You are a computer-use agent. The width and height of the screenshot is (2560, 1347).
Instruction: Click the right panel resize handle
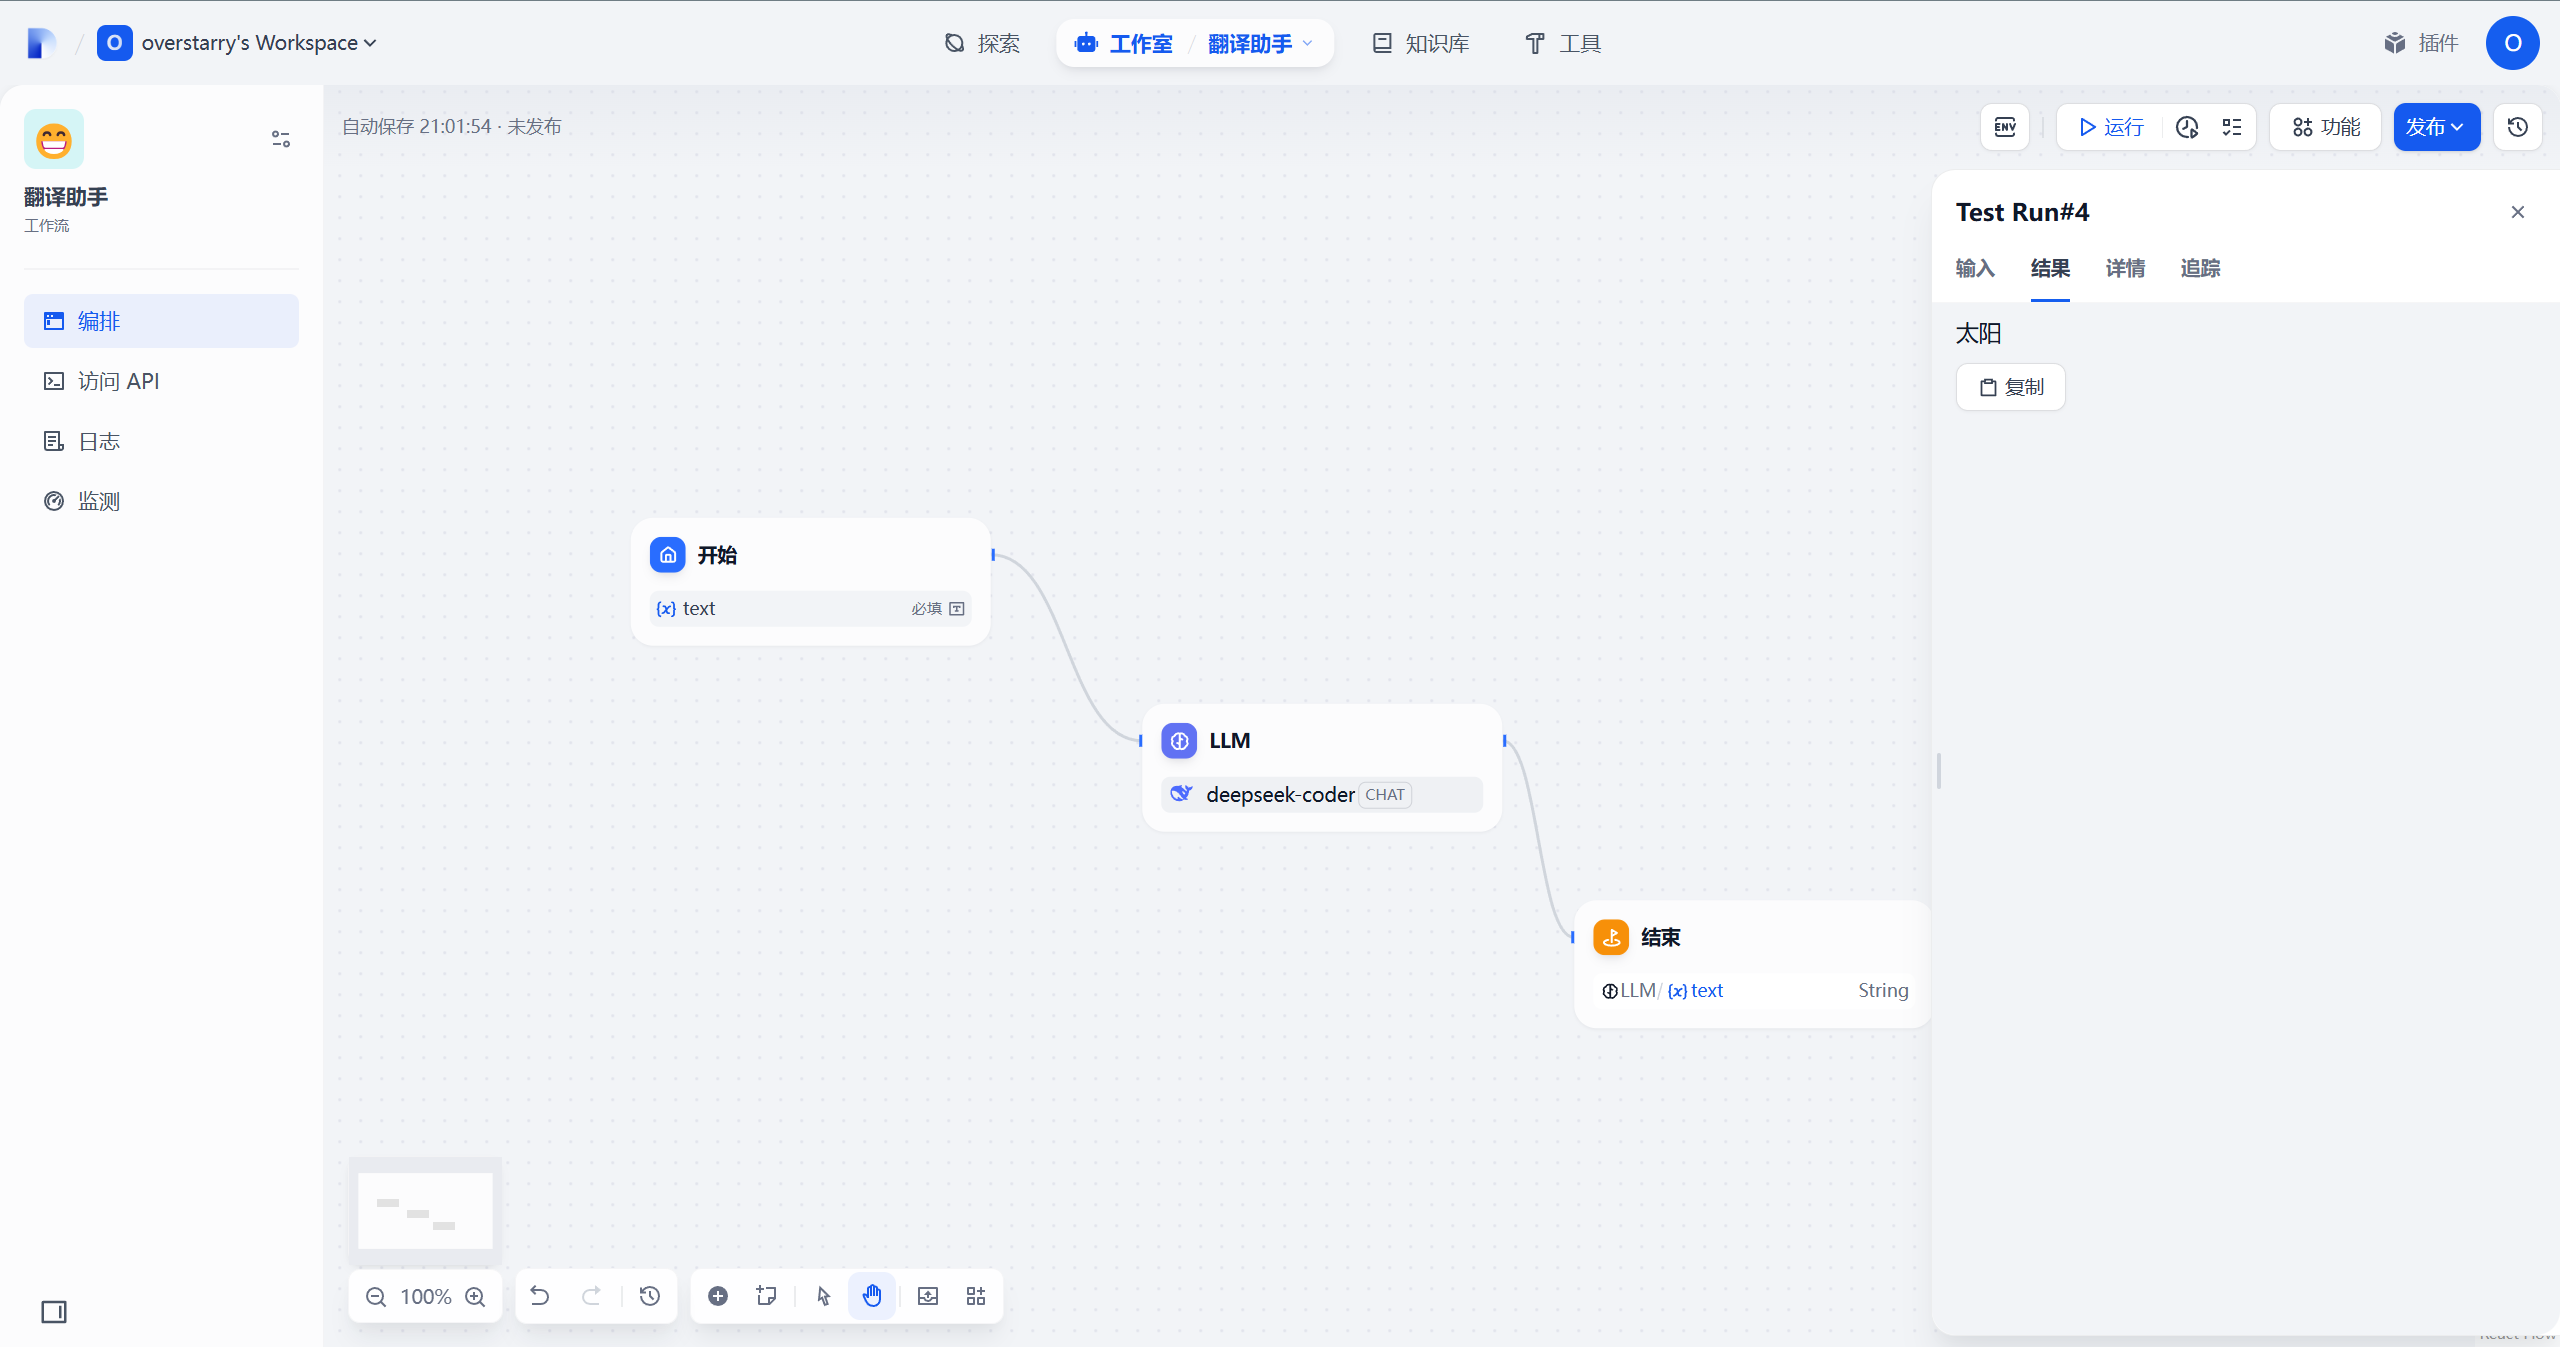point(1939,771)
